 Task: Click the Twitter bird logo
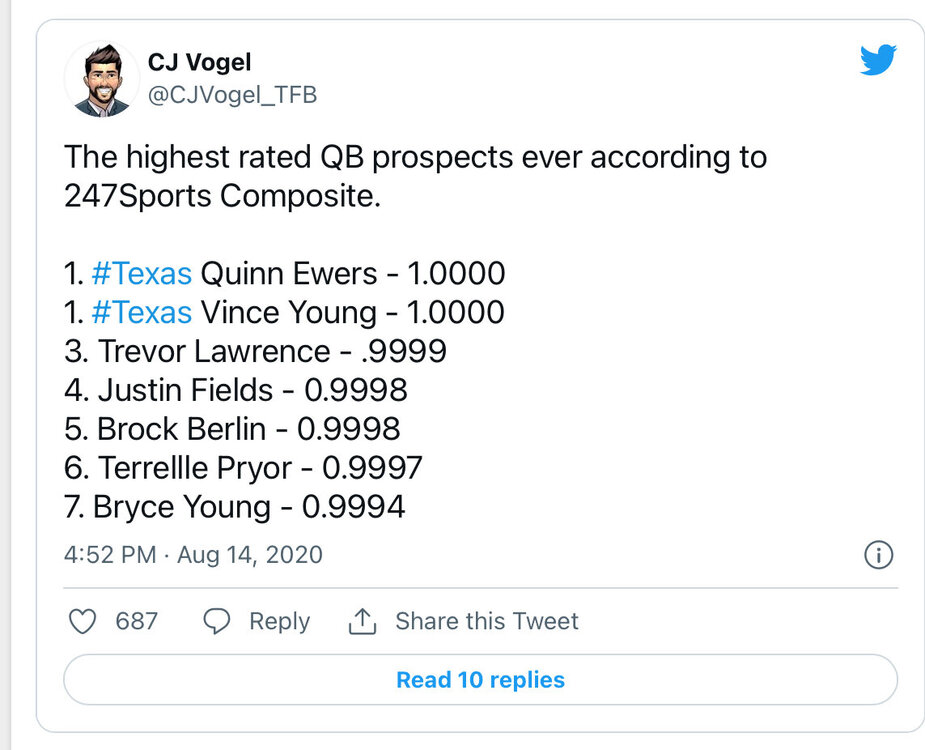click(879, 60)
